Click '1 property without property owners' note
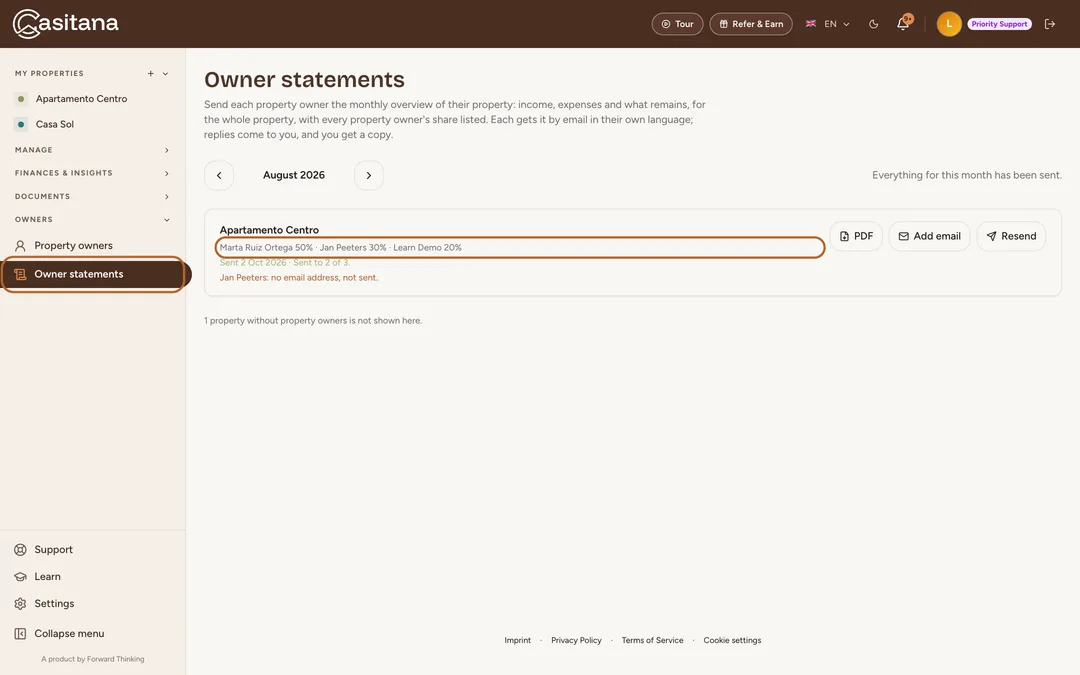The image size is (1080, 675). click(313, 320)
